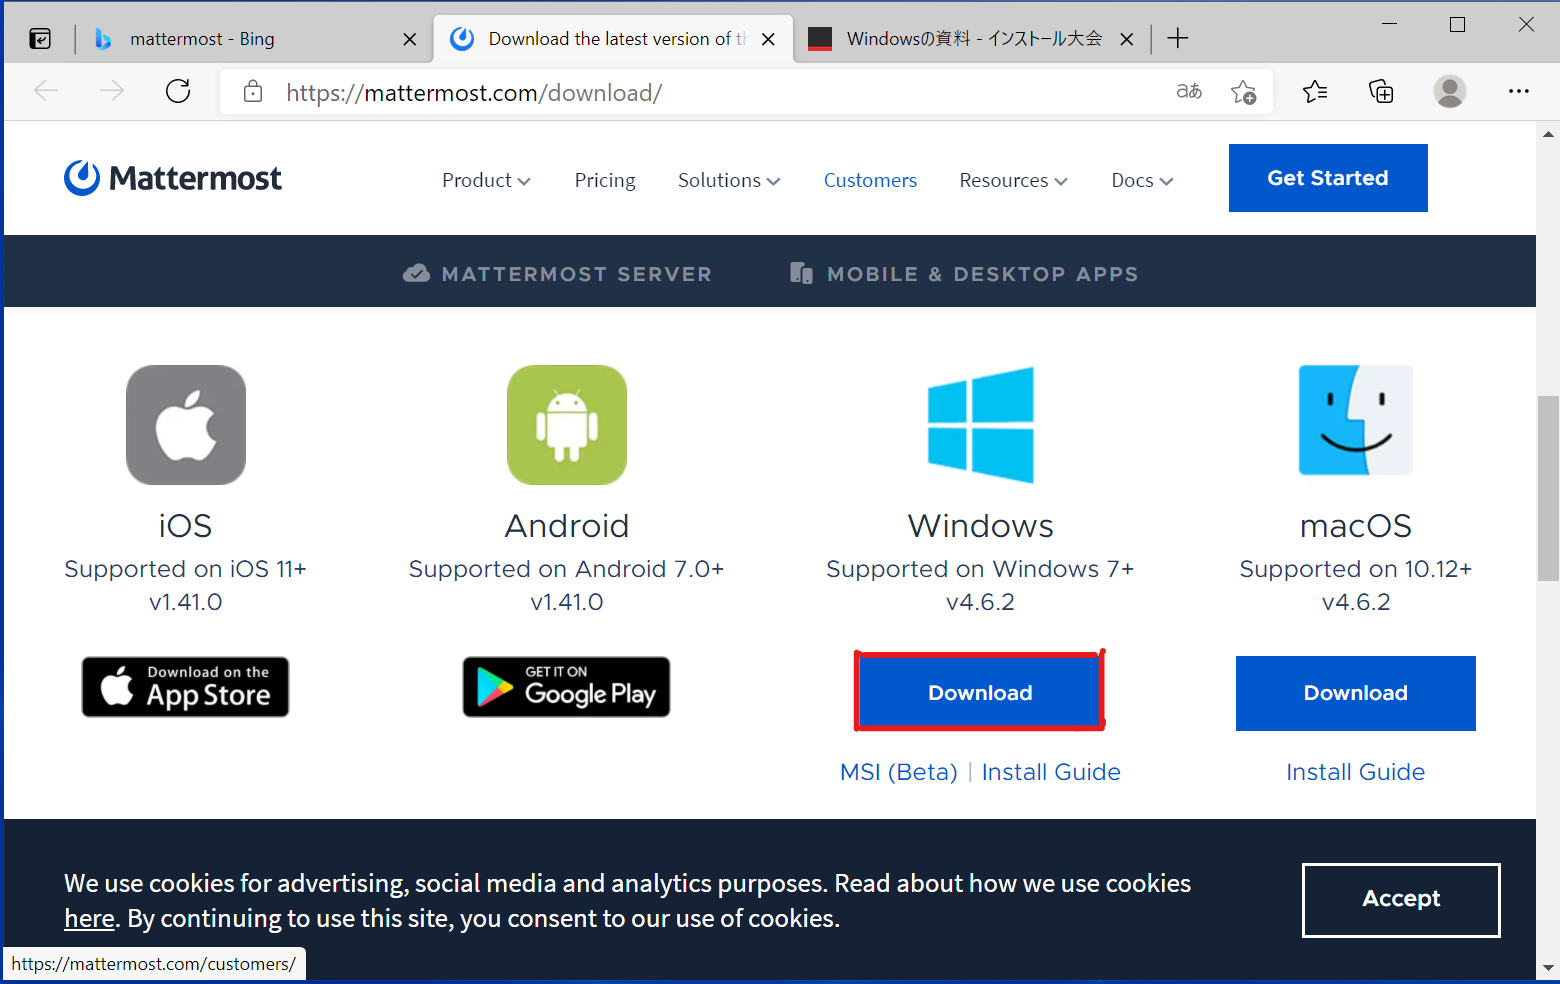Accept the cookie notice
Screen dimensions: 1560x984
(1401, 900)
